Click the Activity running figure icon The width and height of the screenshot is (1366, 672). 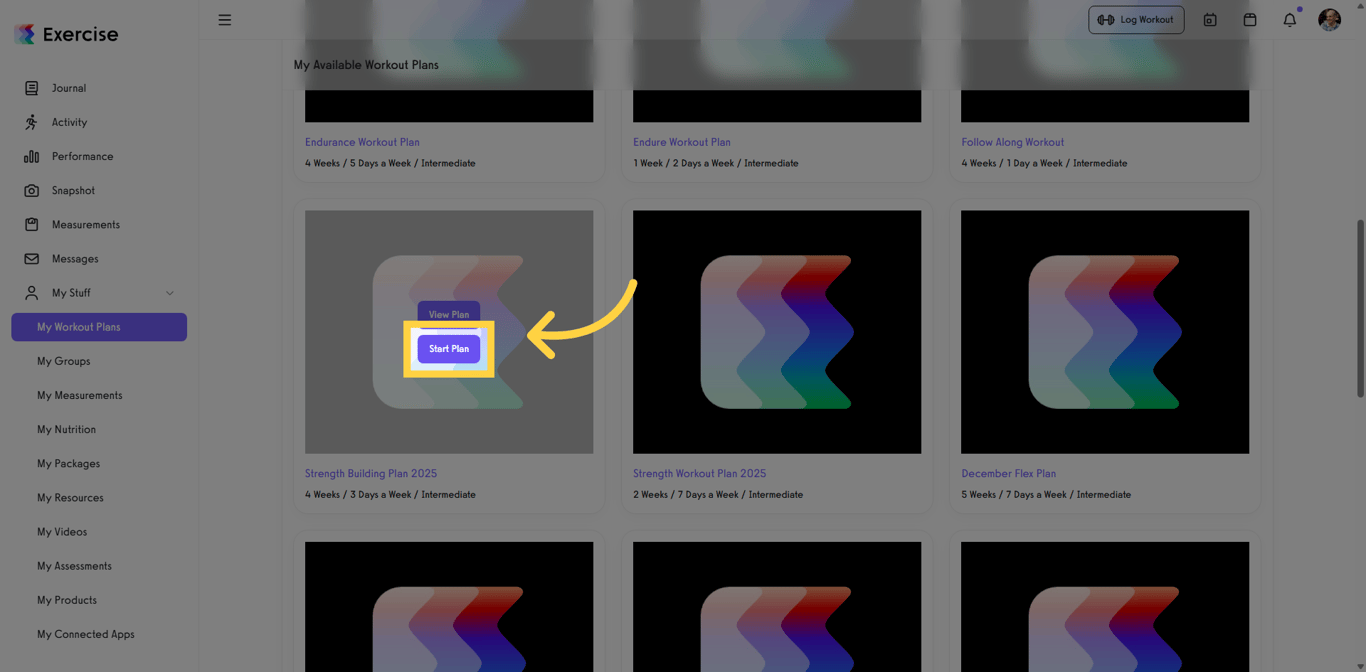click(32, 122)
